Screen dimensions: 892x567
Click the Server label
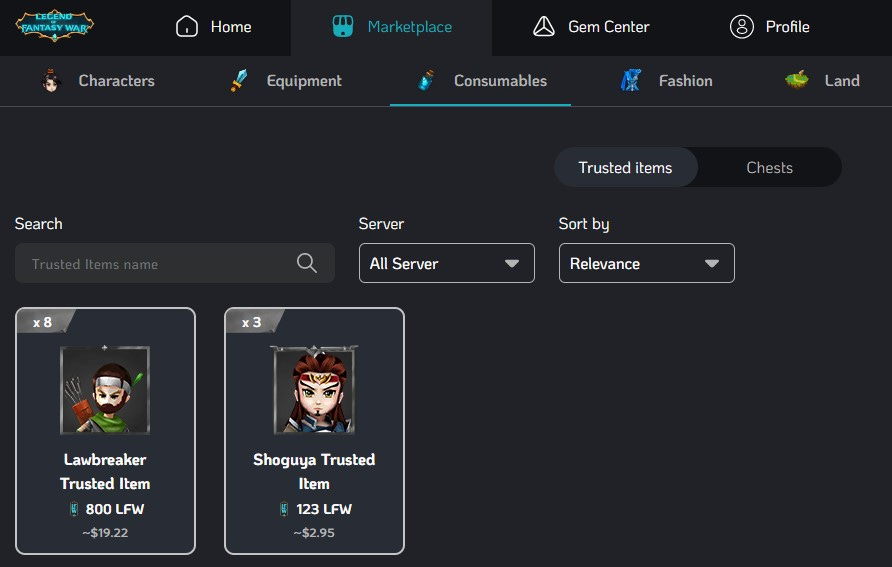point(381,224)
